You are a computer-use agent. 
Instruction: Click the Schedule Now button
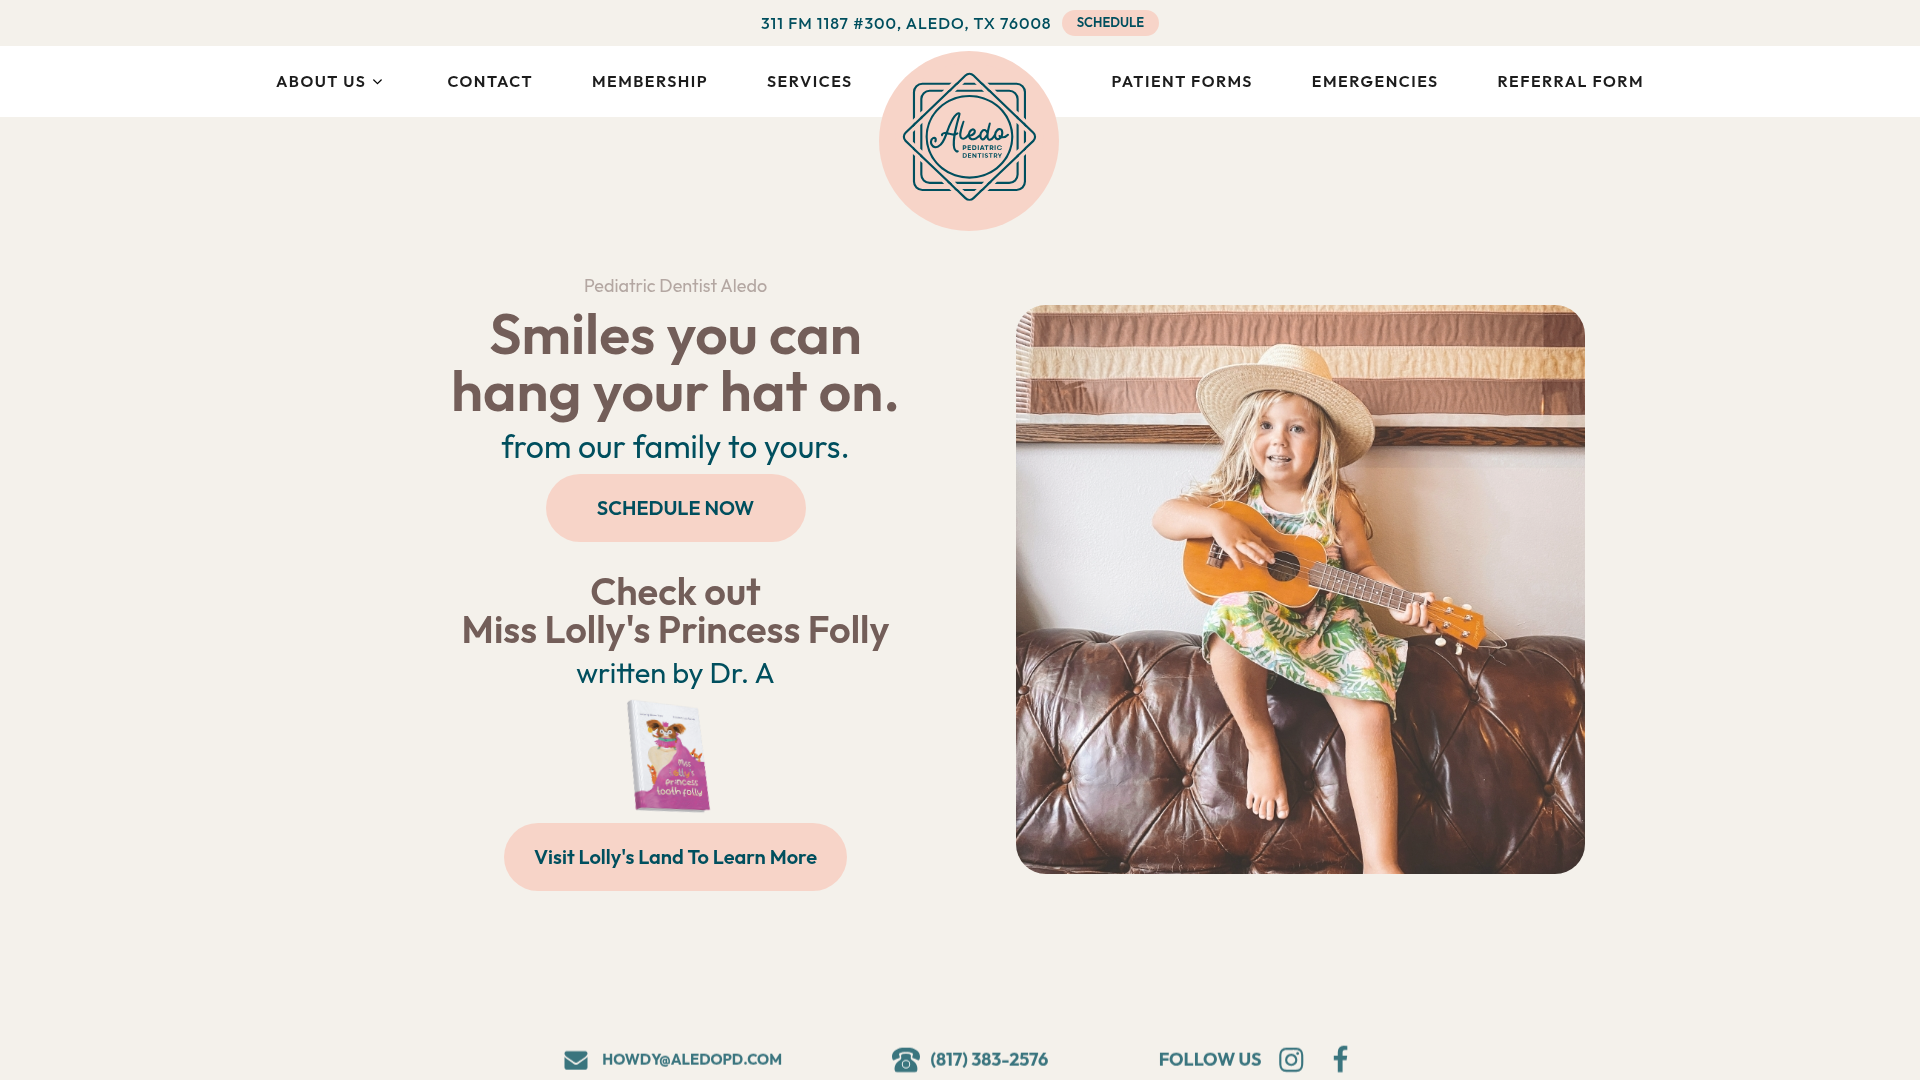tap(676, 508)
